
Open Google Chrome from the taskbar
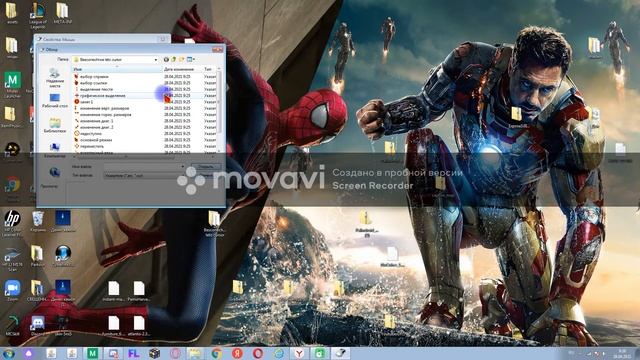[x=216, y=353]
